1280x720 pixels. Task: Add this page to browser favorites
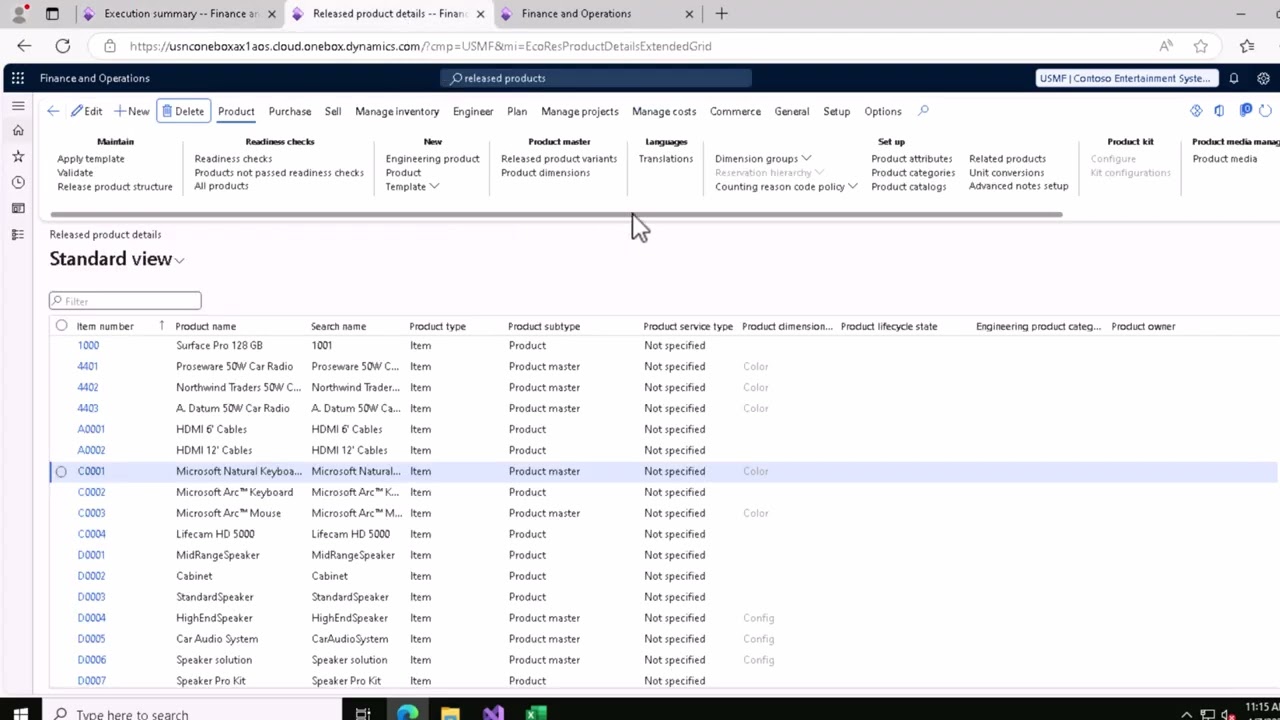pos(1201,46)
